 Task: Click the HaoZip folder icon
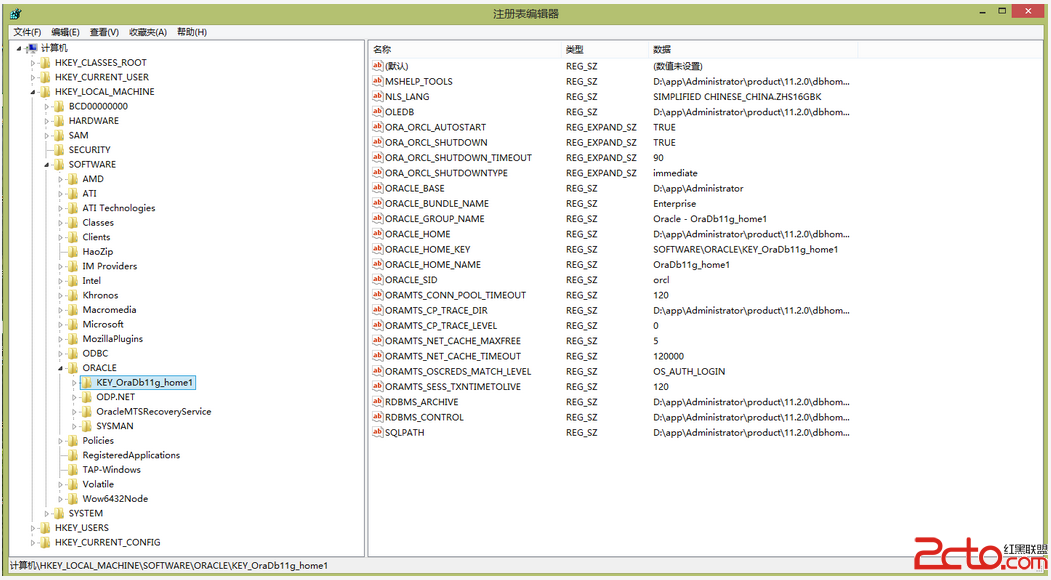pos(73,252)
